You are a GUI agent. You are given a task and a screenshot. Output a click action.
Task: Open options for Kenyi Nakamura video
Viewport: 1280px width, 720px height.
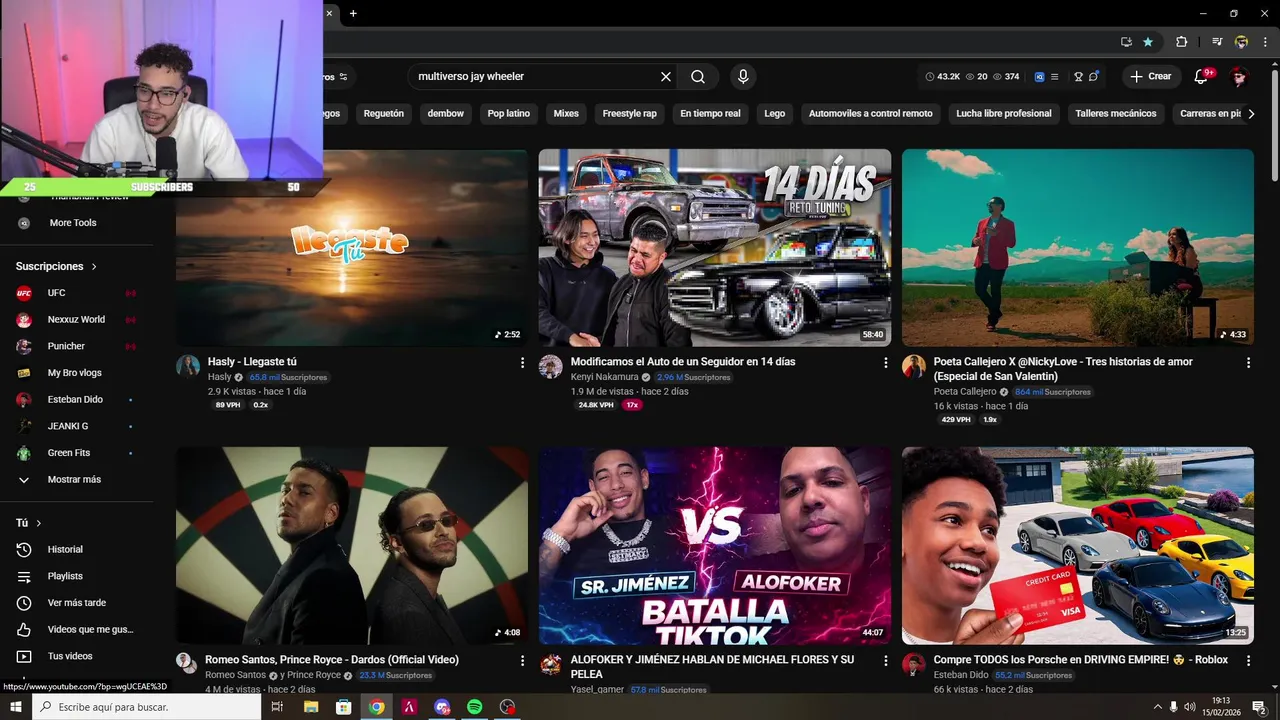pos(885,362)
